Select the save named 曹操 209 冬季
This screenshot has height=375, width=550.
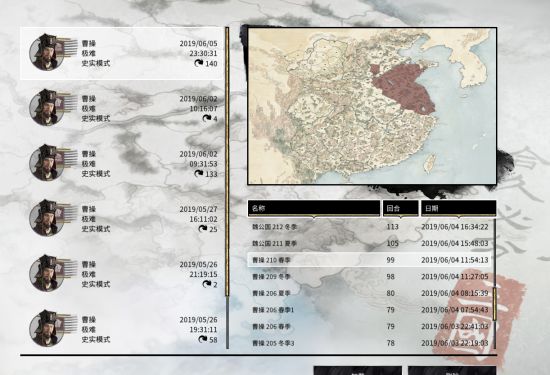tap(370, 277)
